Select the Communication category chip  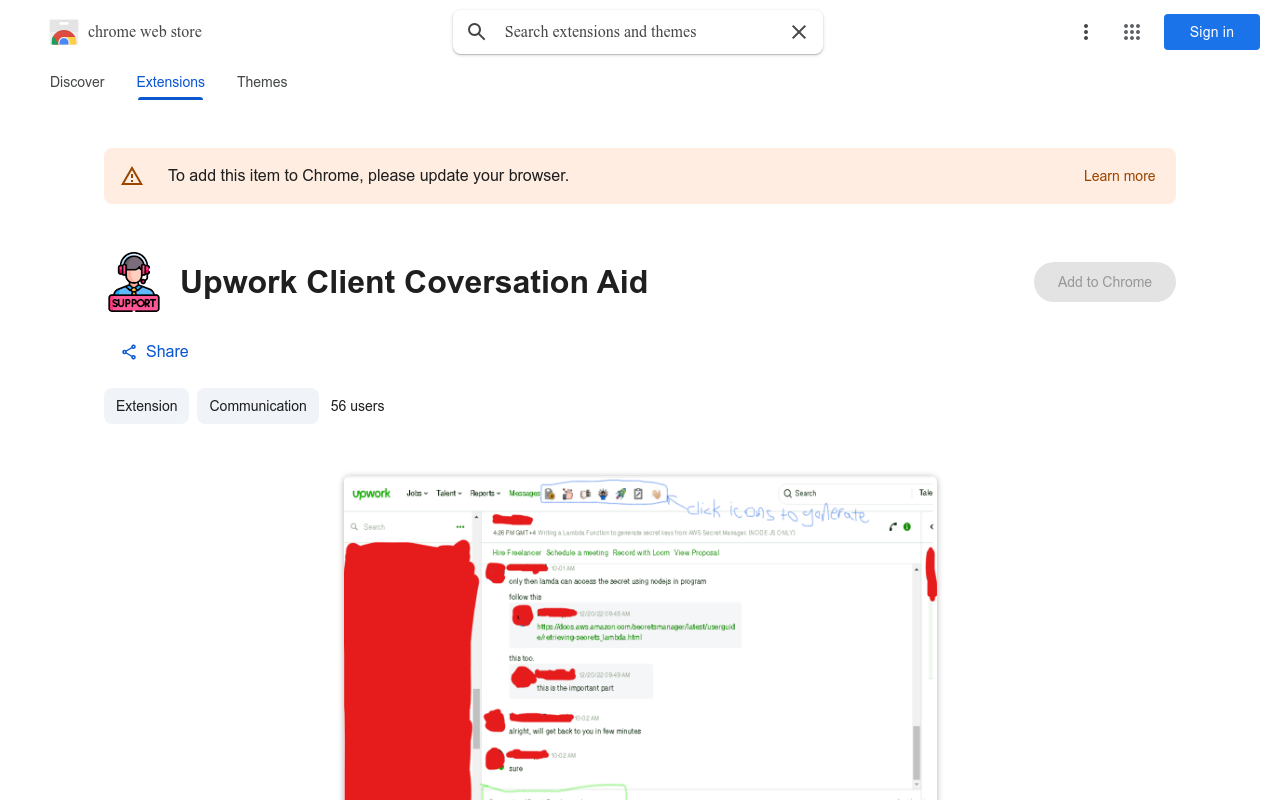258,406
